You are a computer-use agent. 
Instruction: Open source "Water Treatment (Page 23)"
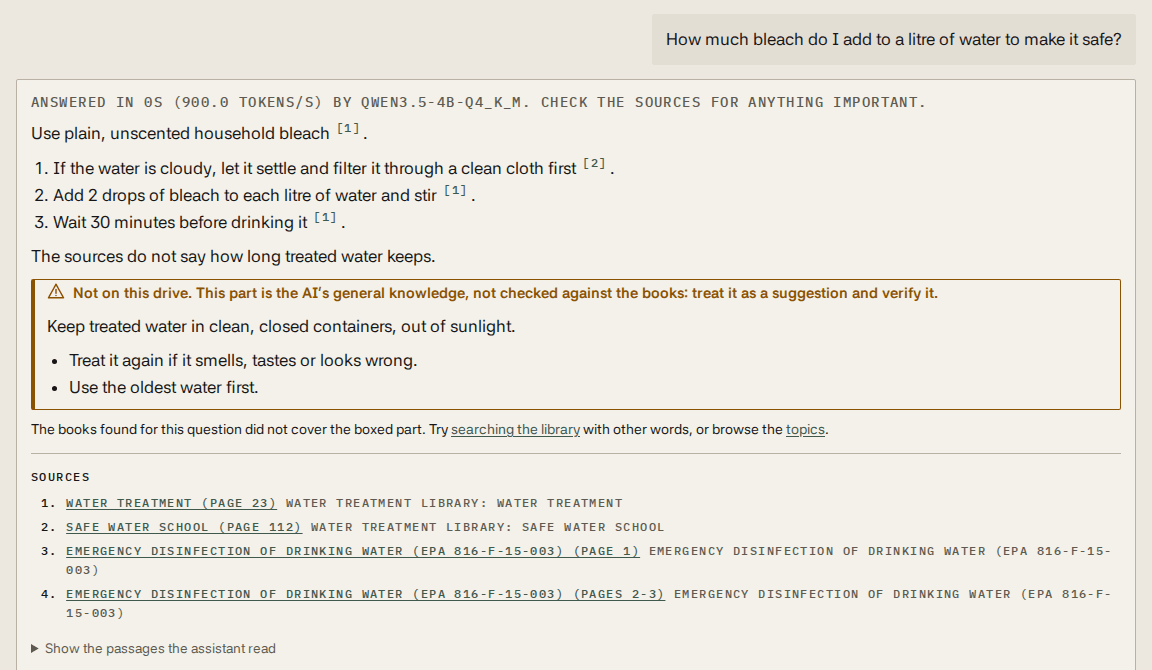coord(171,503)
